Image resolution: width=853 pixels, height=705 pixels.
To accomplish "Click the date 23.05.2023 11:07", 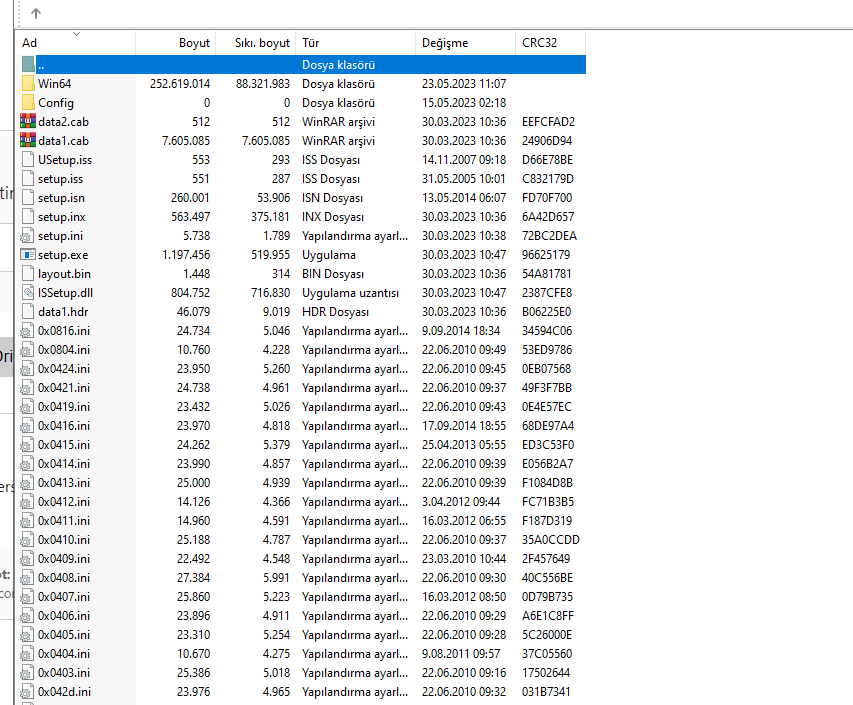I will pyautogui.click(x=463, y=84).
